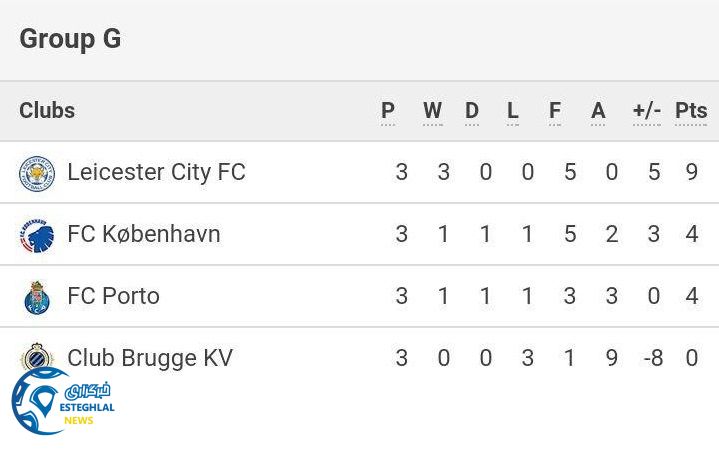Click the Clubs column header
This screenshot has height=454, width=719.
47,110
